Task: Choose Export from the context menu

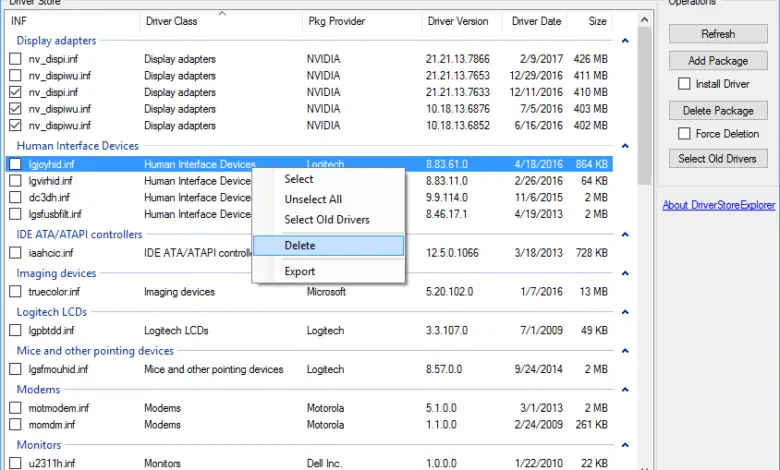Action: 299,271
